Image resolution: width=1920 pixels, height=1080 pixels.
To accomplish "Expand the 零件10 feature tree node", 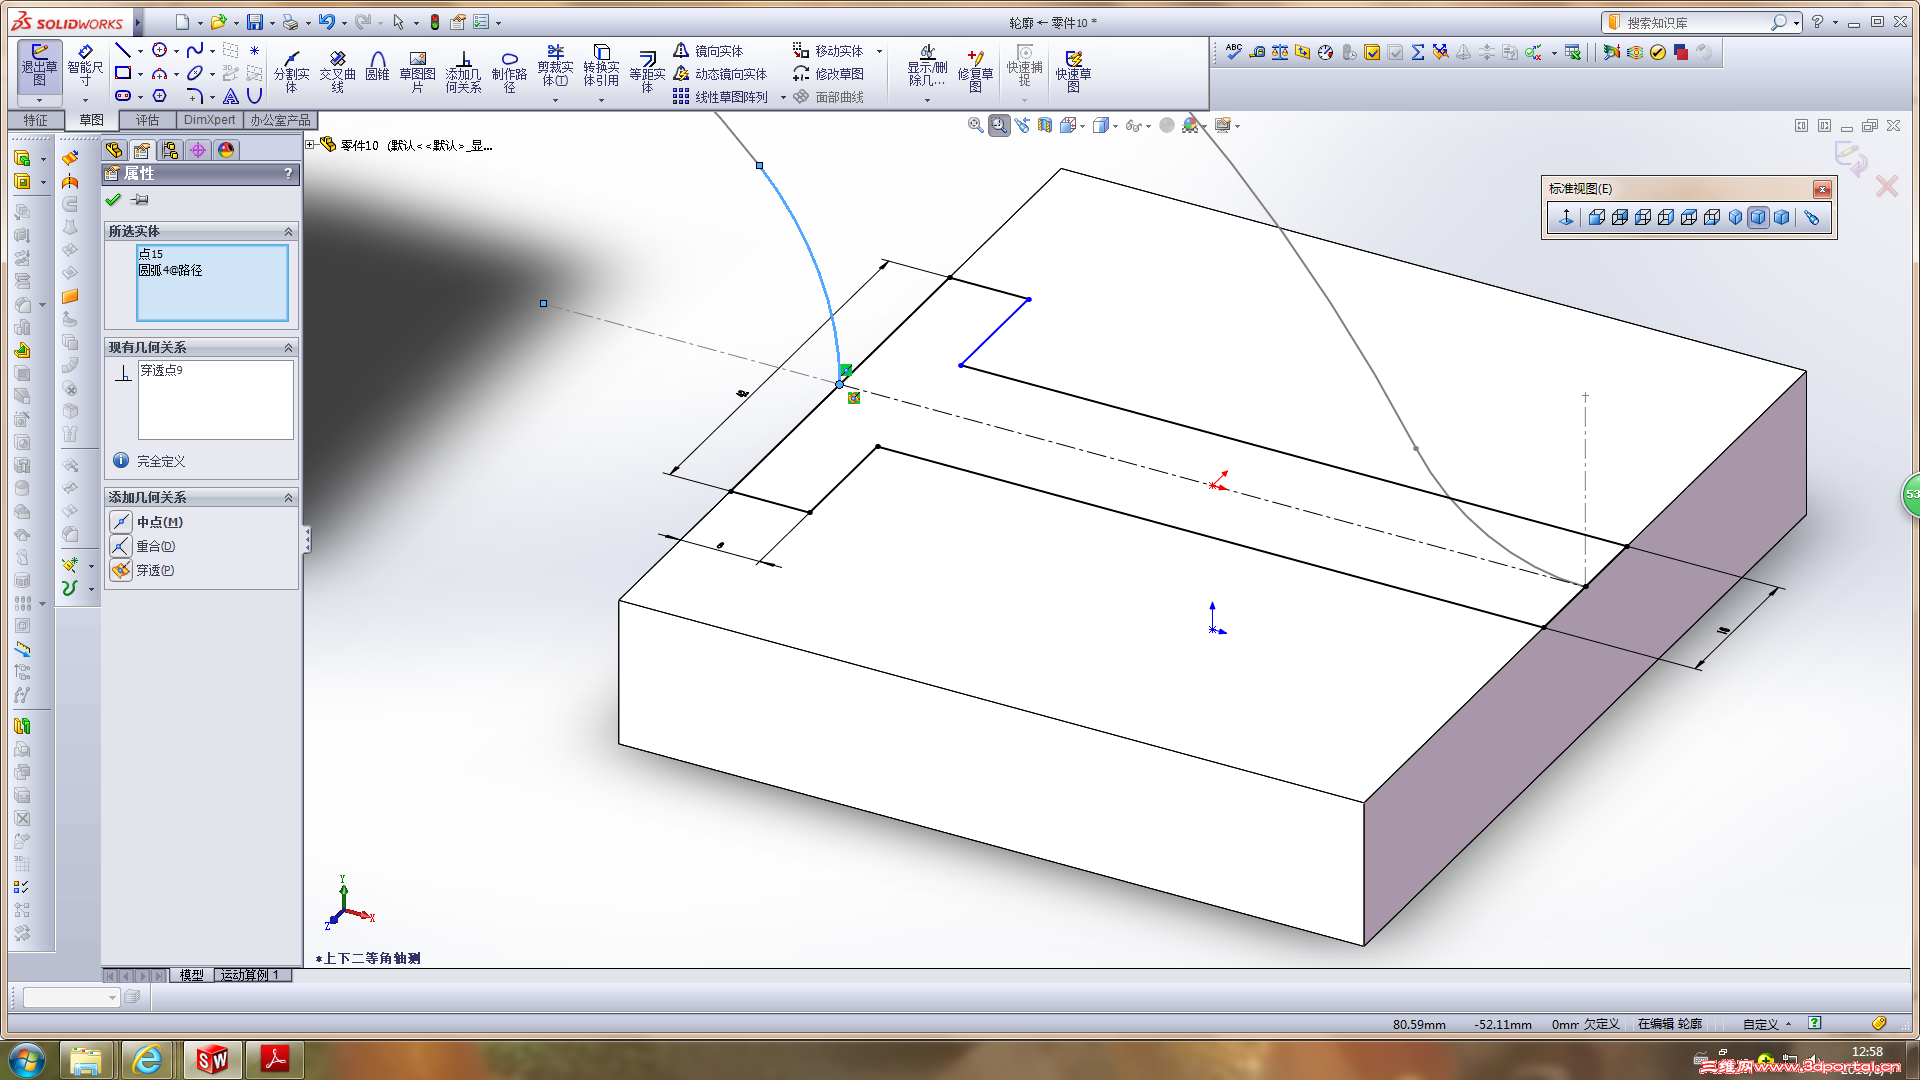I will click(311, 145).
